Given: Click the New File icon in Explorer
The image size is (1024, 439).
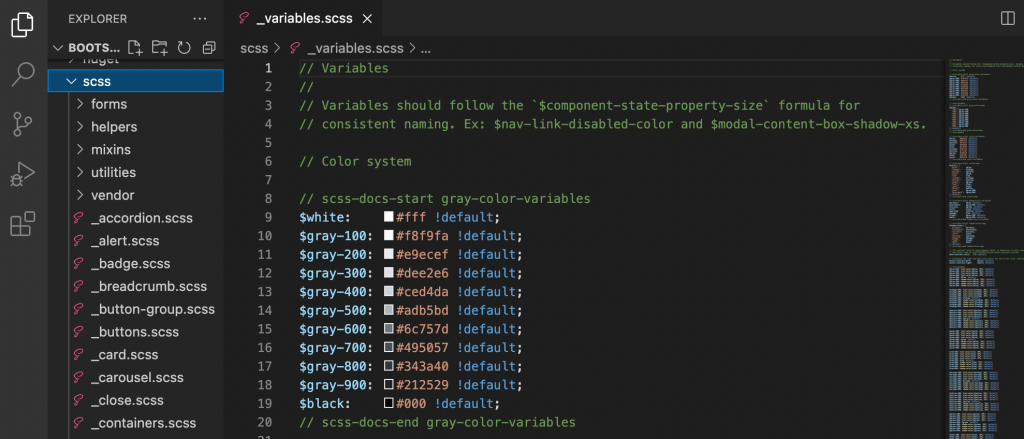Looking at the screenshot, I should click(x=136, y=48).
